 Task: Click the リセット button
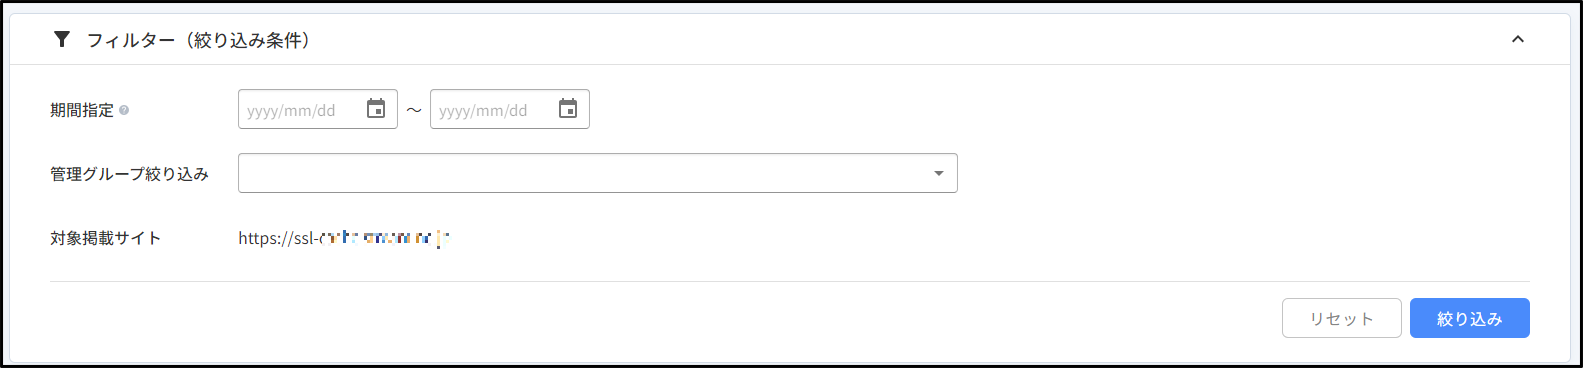tap(1342, 318)
